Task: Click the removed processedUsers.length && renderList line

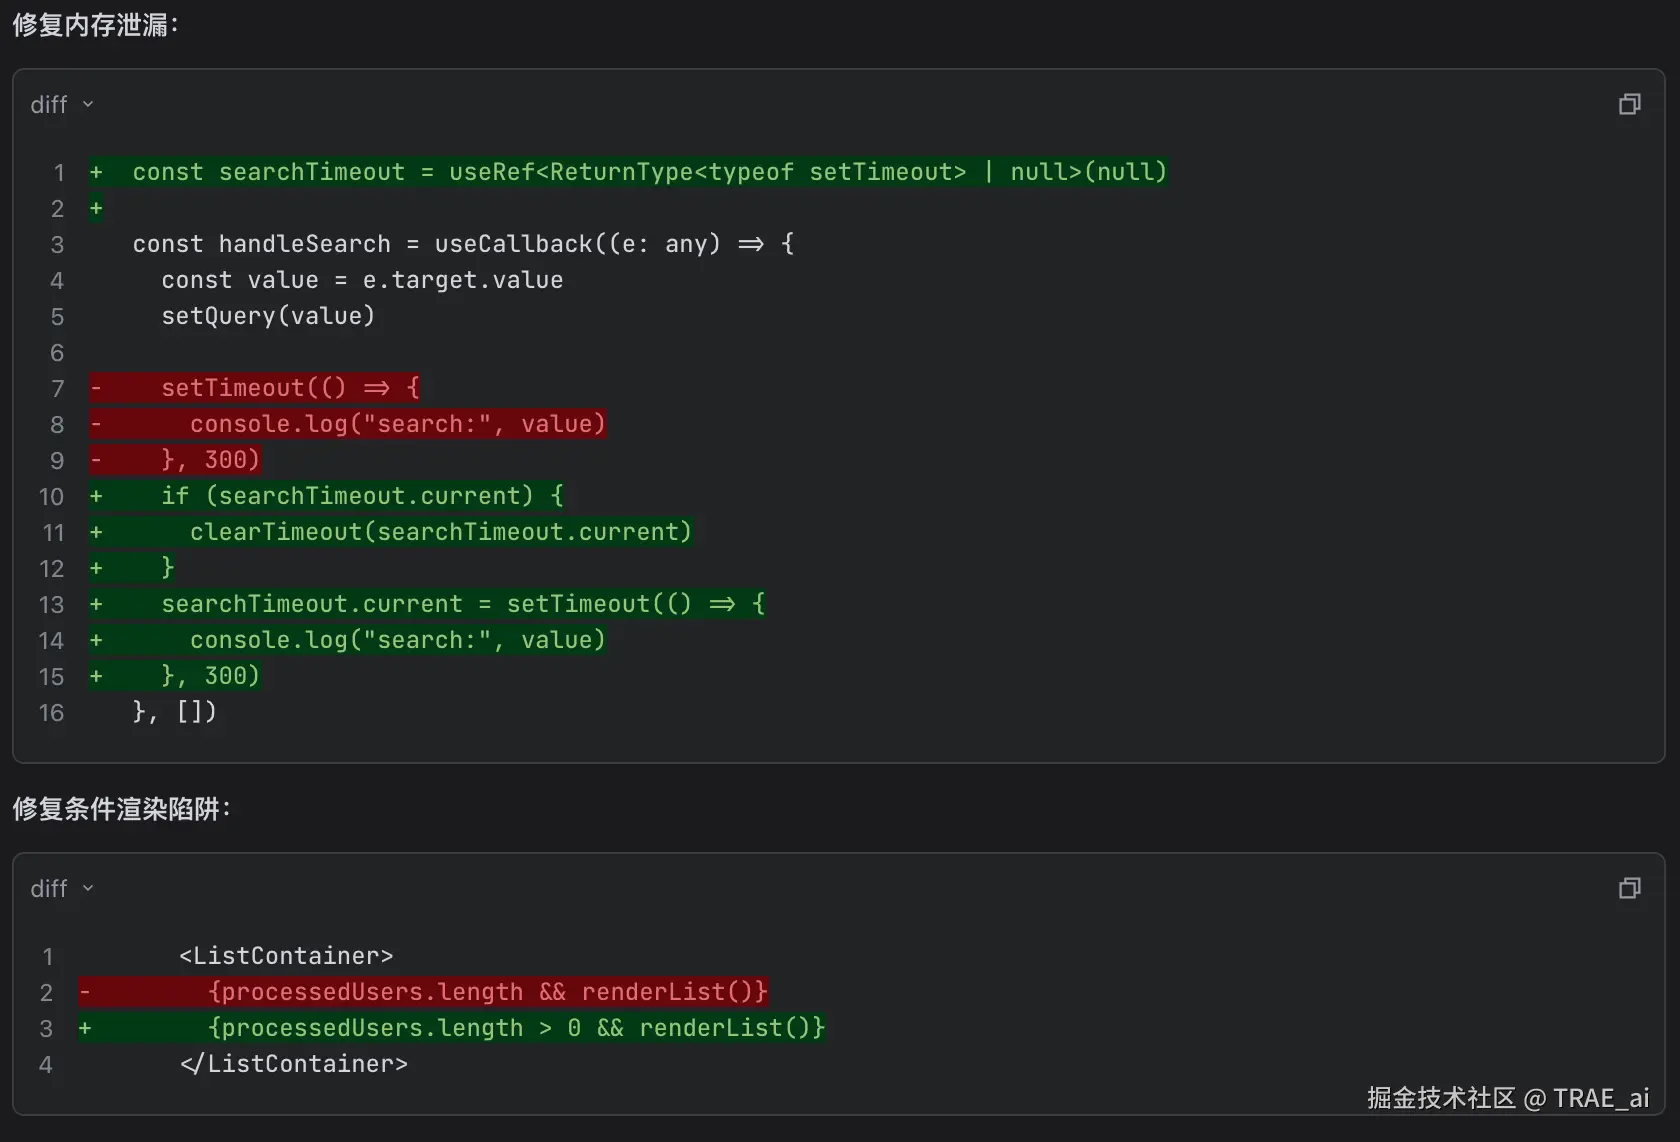Action: pos(487,992)
